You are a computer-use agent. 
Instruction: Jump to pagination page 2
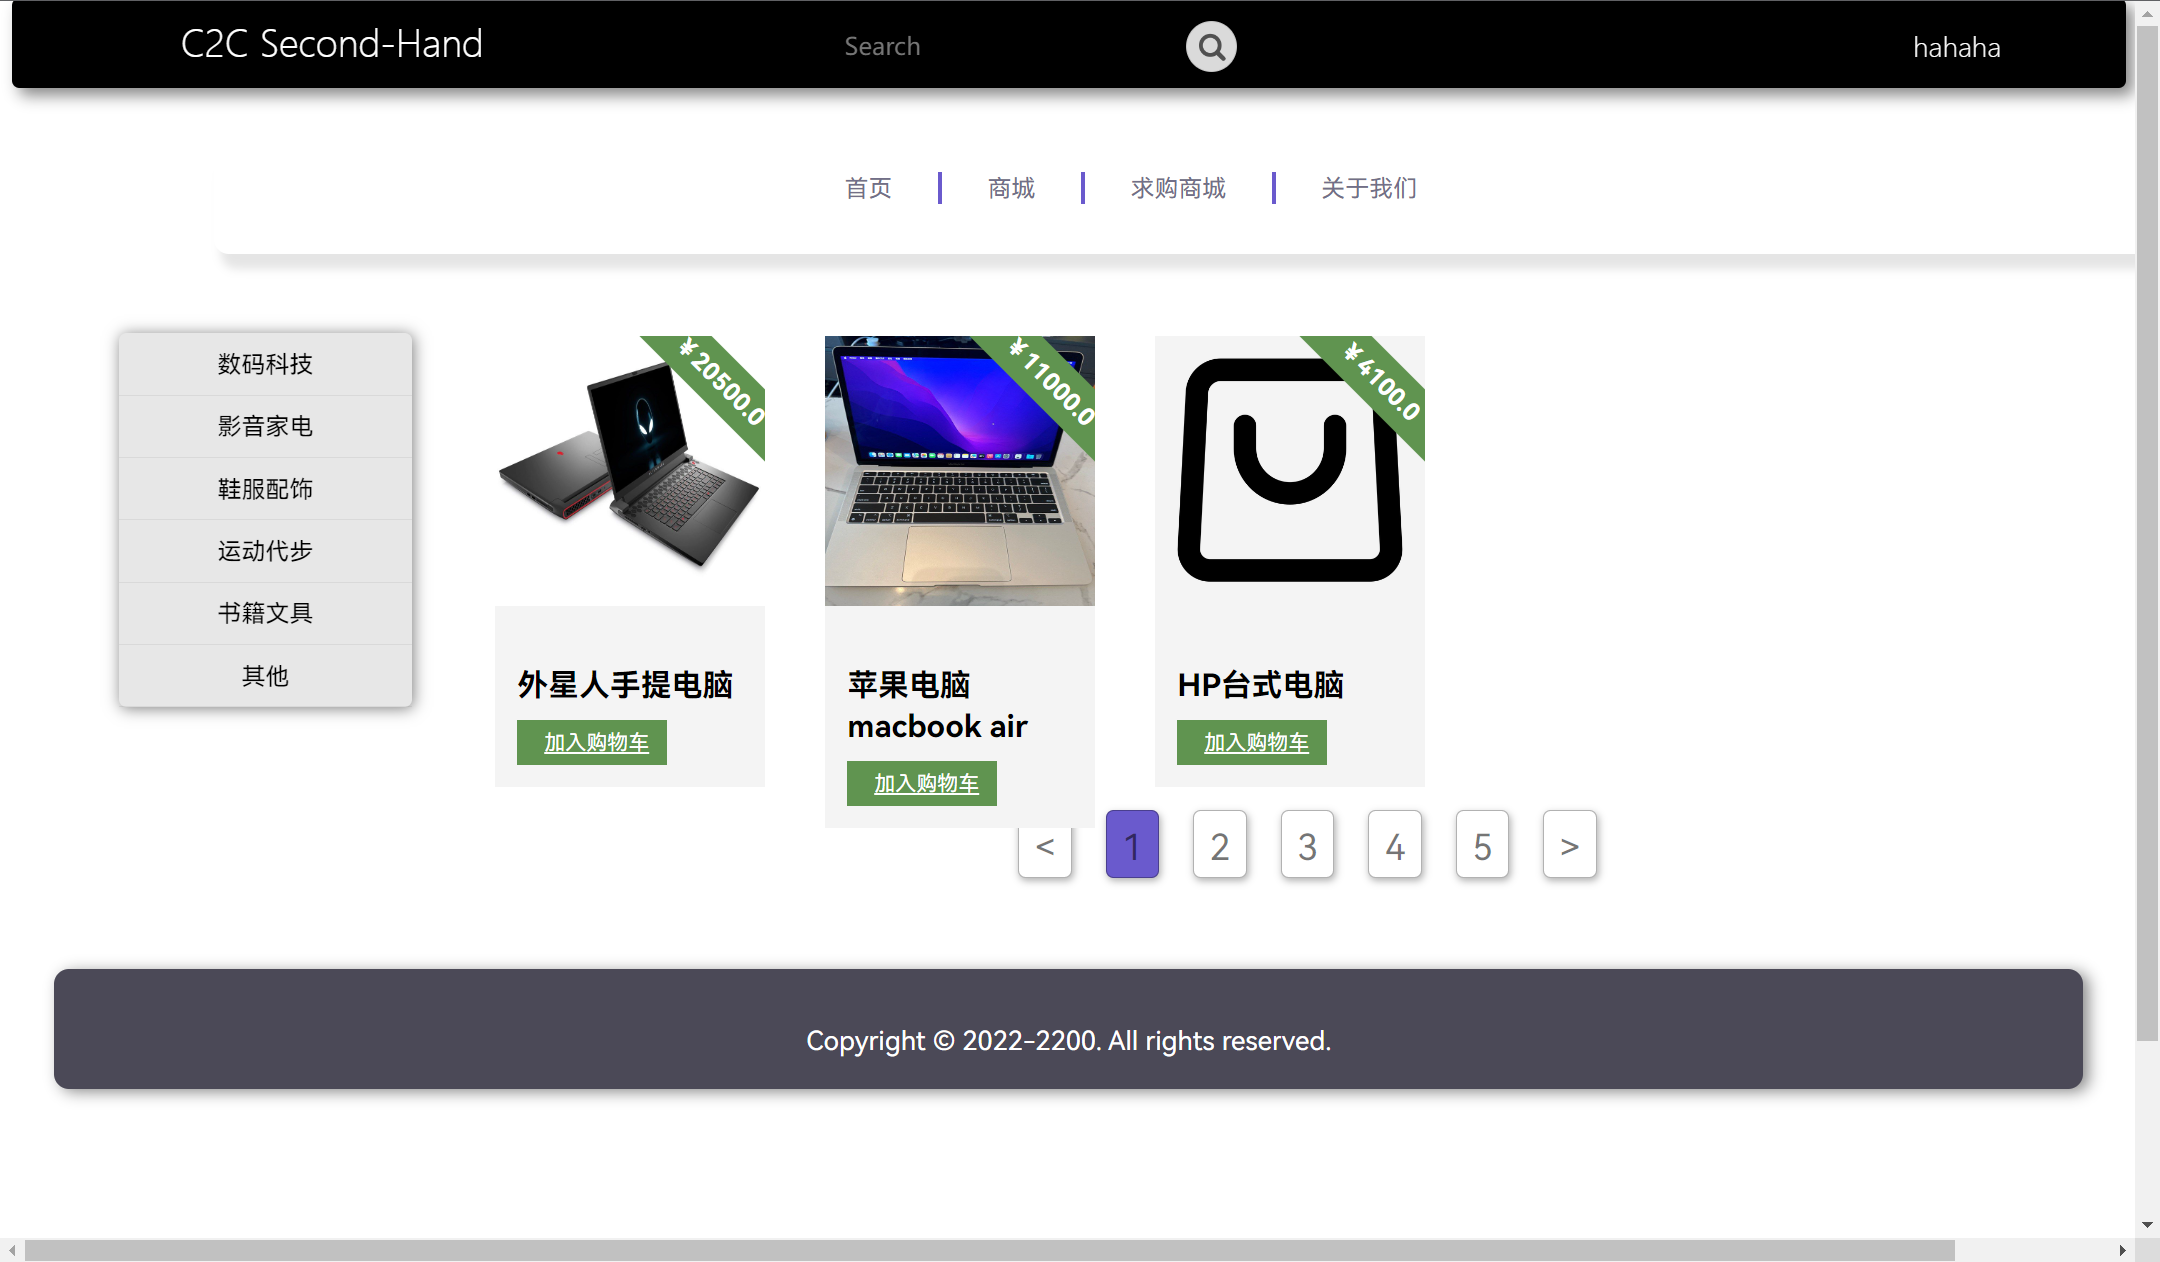1220,845
